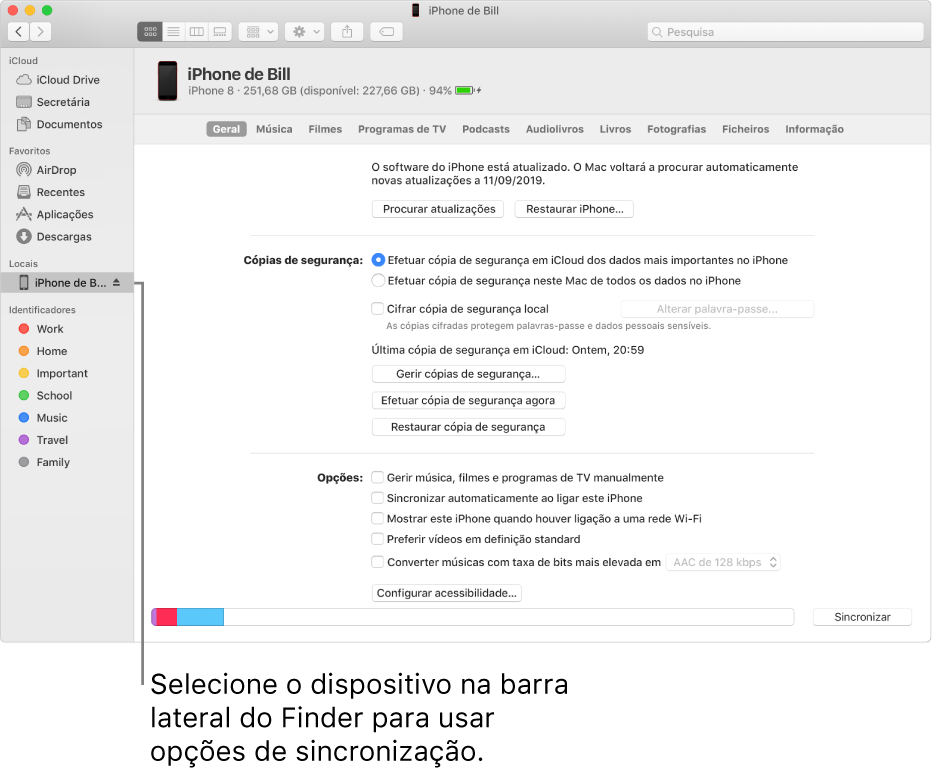
Task: Switch to the Música tab
Action: coord(274,129)
